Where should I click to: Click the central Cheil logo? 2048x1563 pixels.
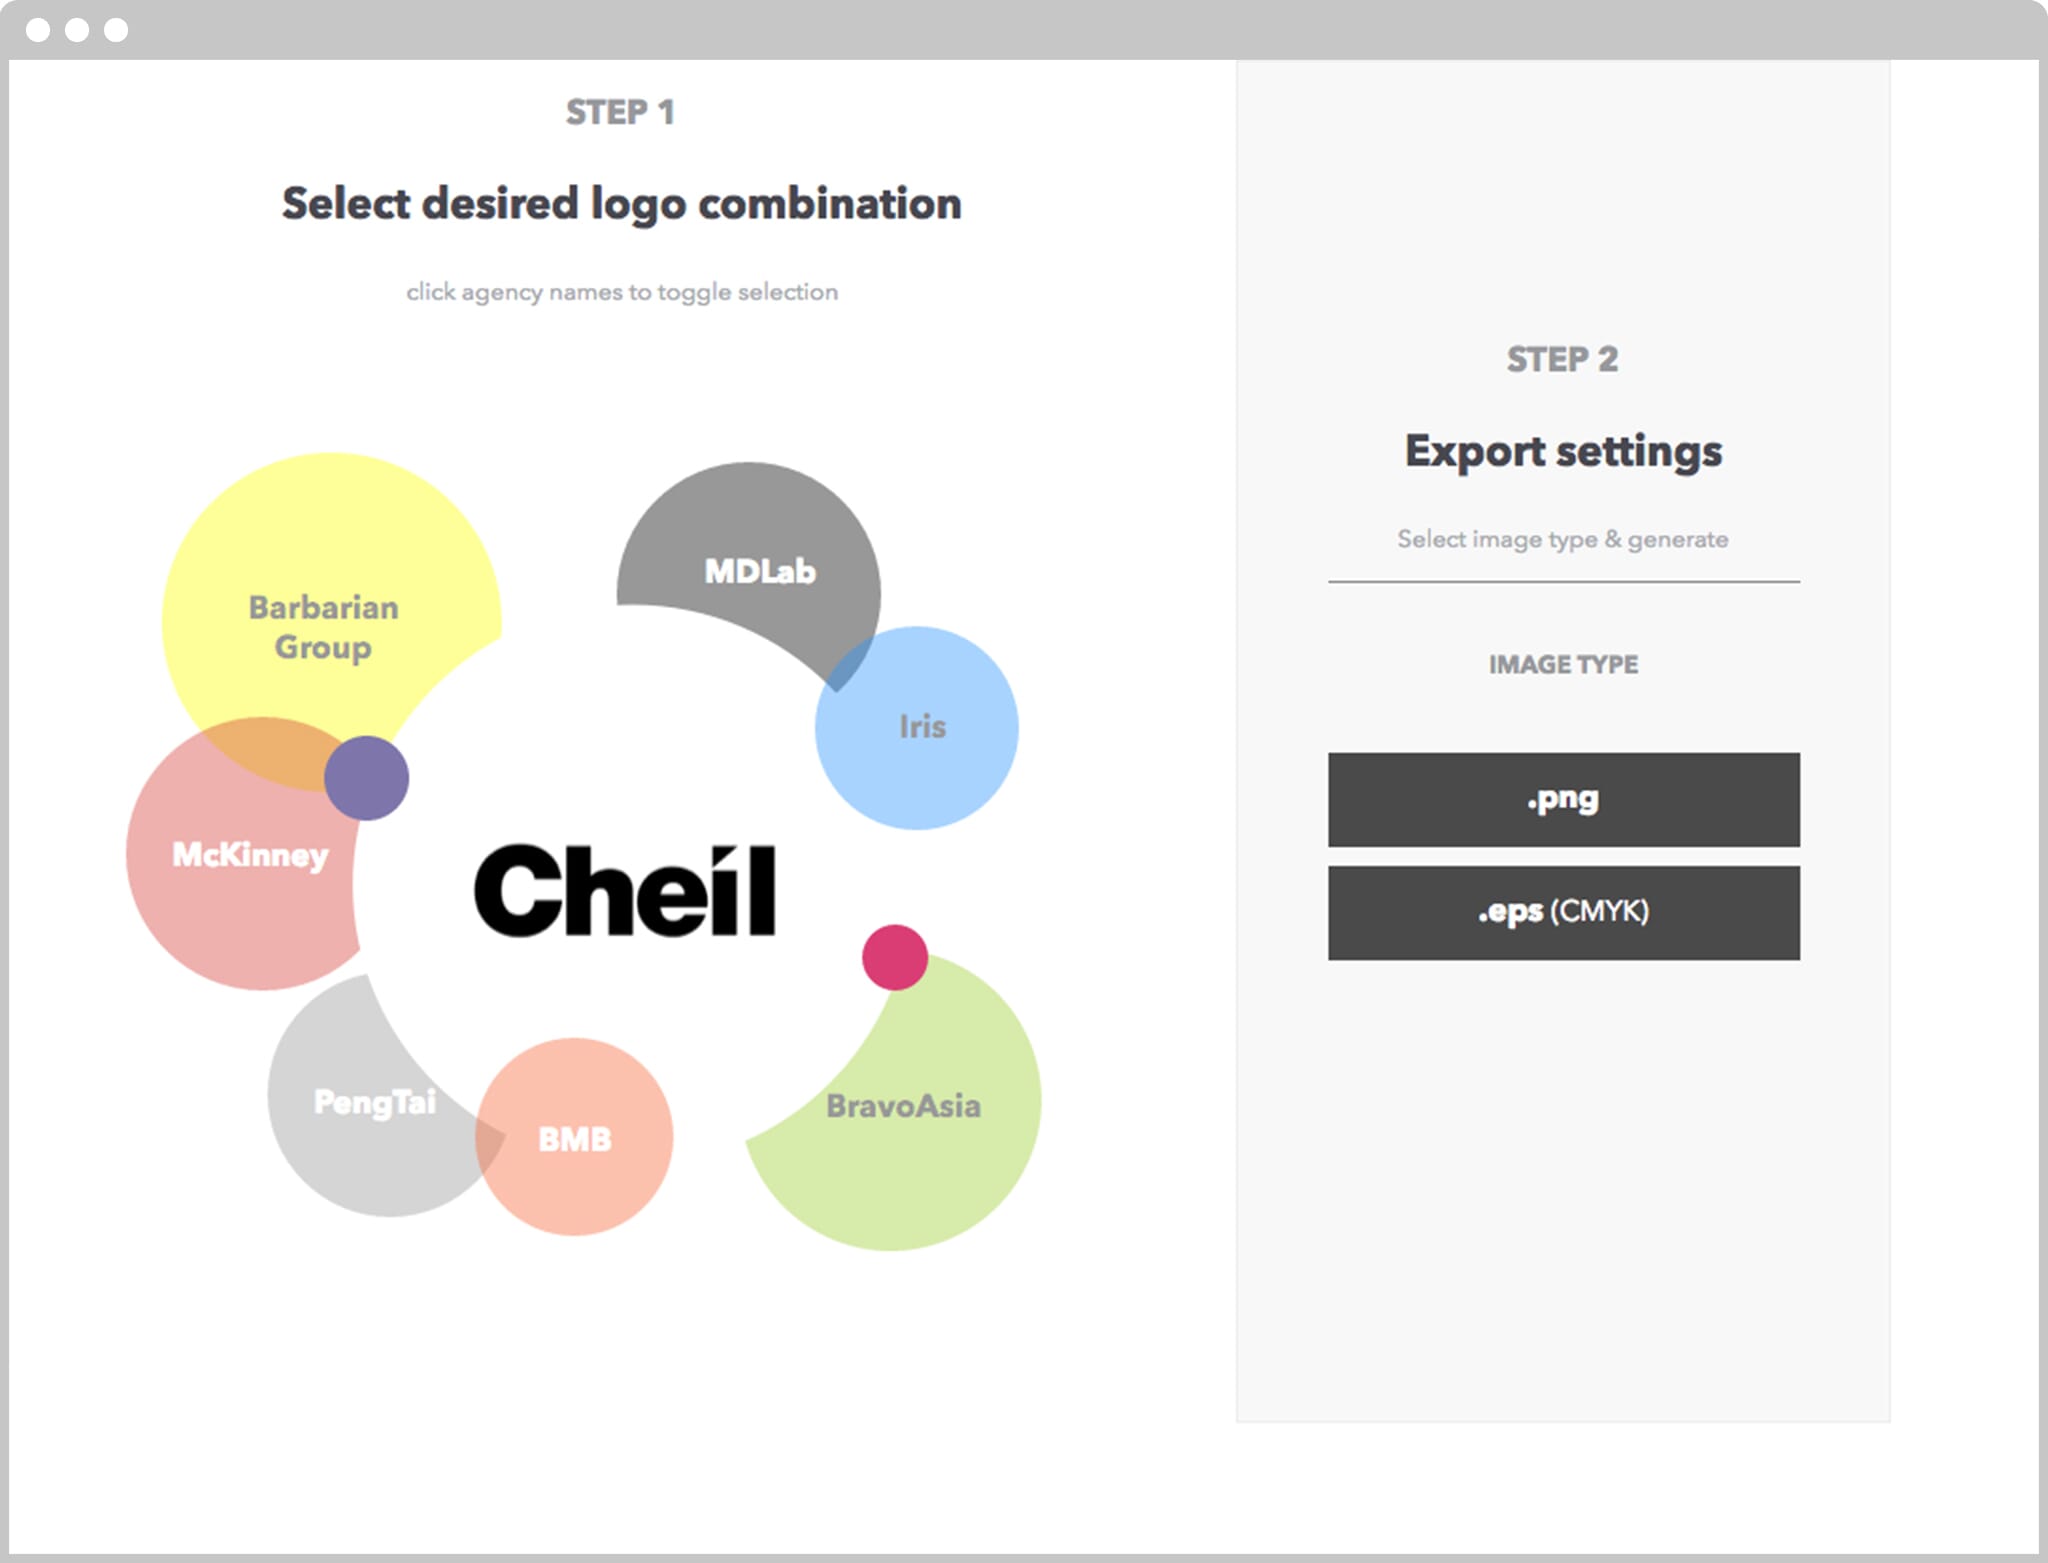click(x=624, y=891)
